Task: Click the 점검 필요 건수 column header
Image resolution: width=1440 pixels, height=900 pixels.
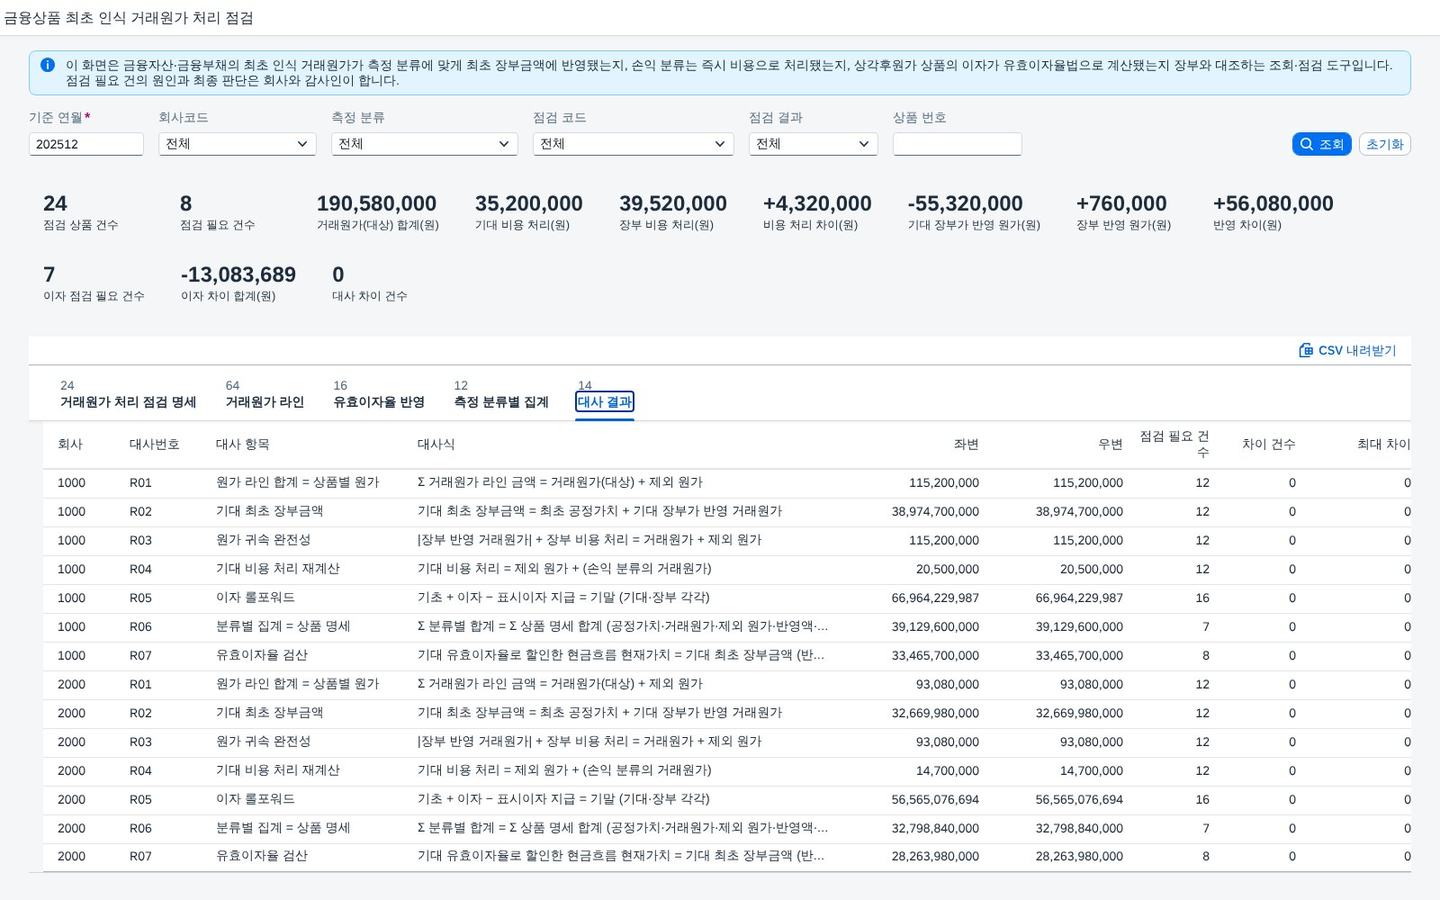Action: (x=1174, y=444)
